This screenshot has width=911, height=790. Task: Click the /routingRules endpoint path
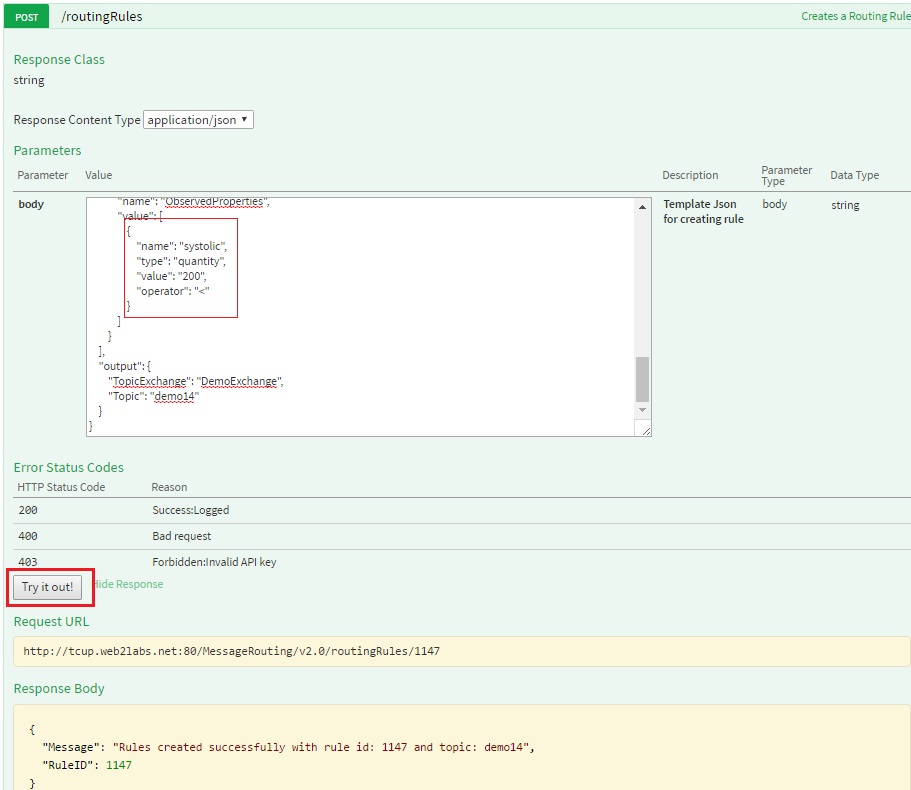pyautogui.click(x=102, y=16)
